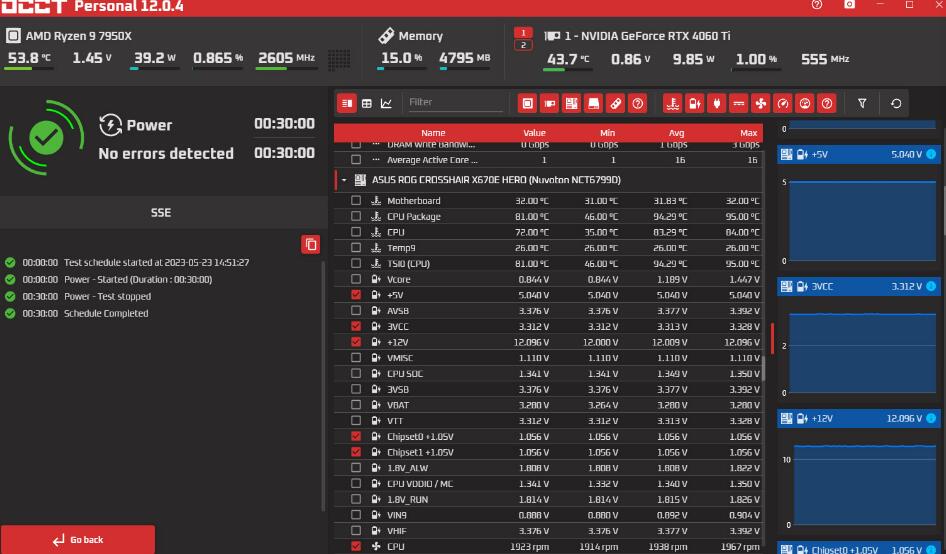Select the Average Active Core row
946x554 pixels.
click(548, 160)
